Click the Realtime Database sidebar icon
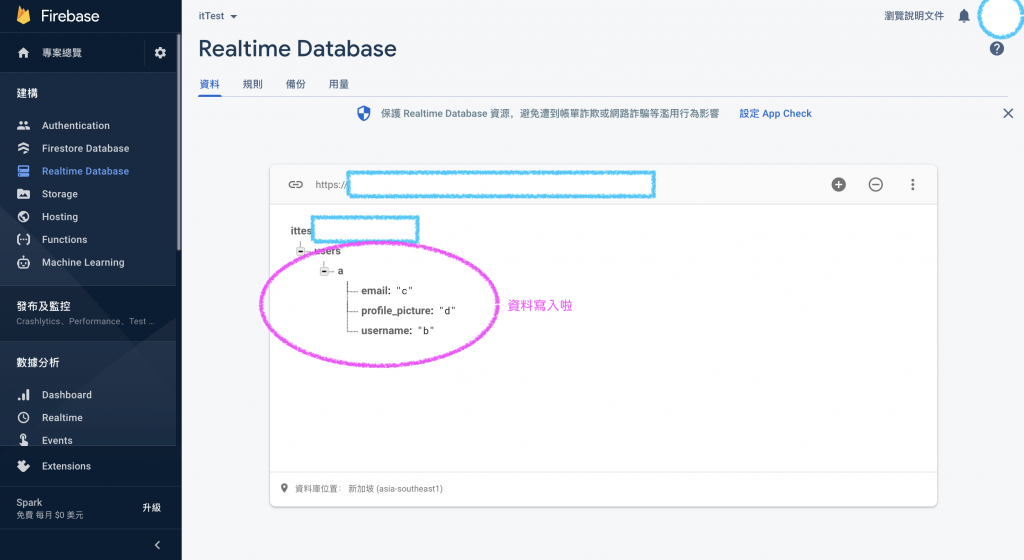 24,171
